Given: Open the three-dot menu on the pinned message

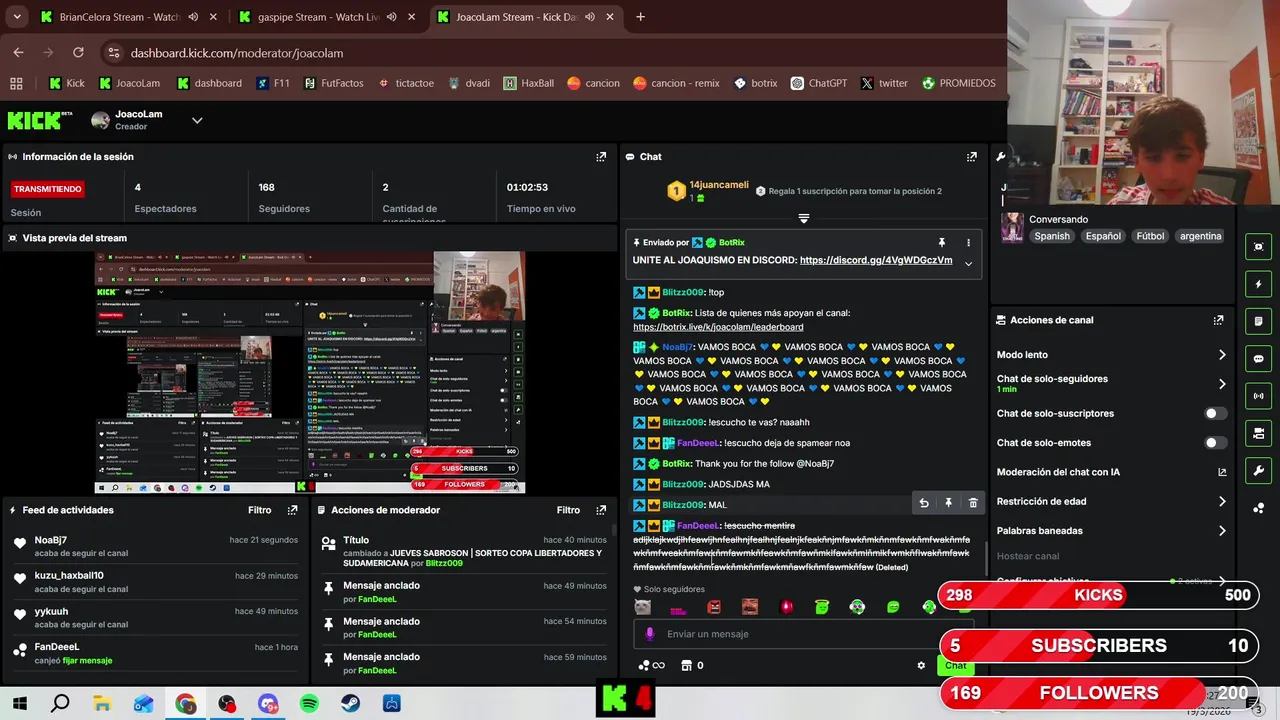Looking at the screenshot, I should (x=968, y=243).
